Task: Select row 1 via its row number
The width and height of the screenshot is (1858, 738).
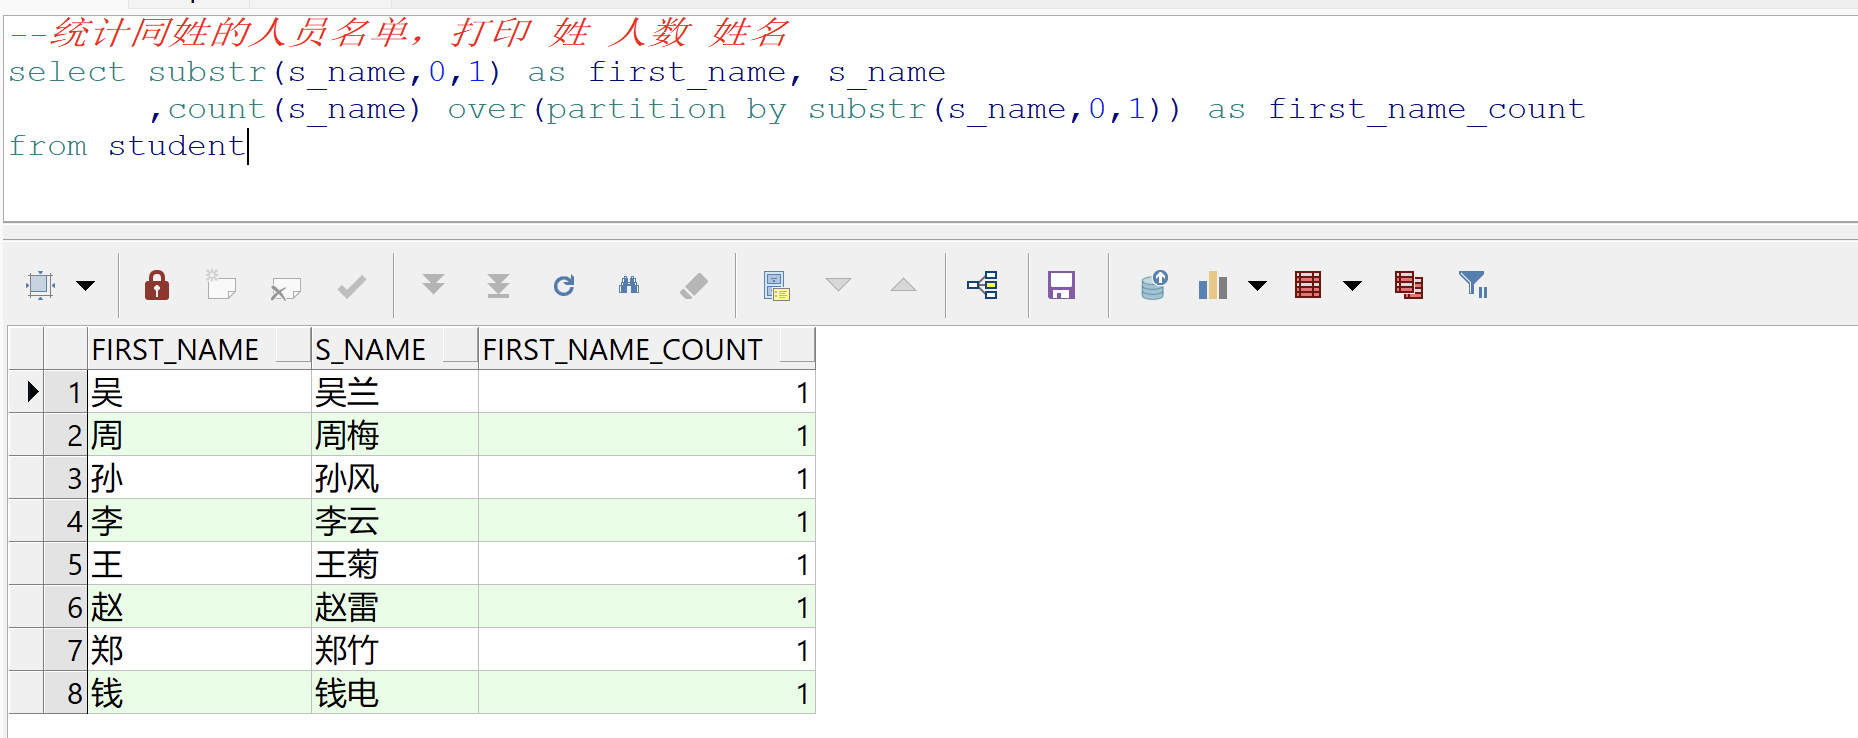Action: 66,392
